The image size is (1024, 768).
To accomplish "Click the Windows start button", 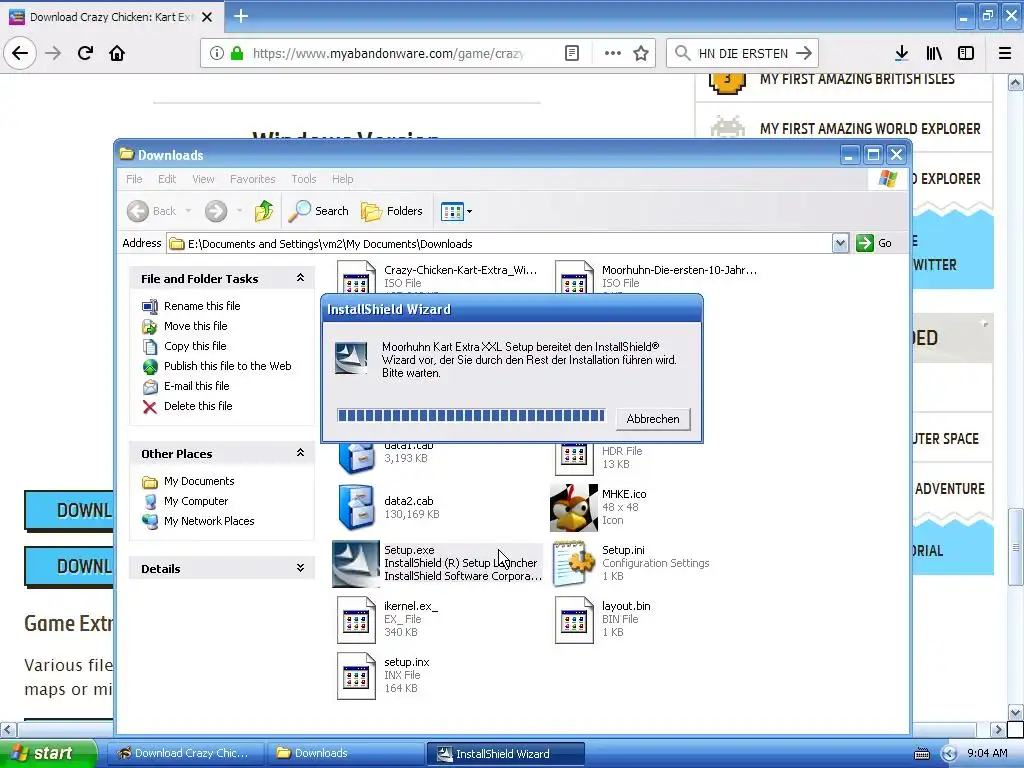I will coord(48,753).
